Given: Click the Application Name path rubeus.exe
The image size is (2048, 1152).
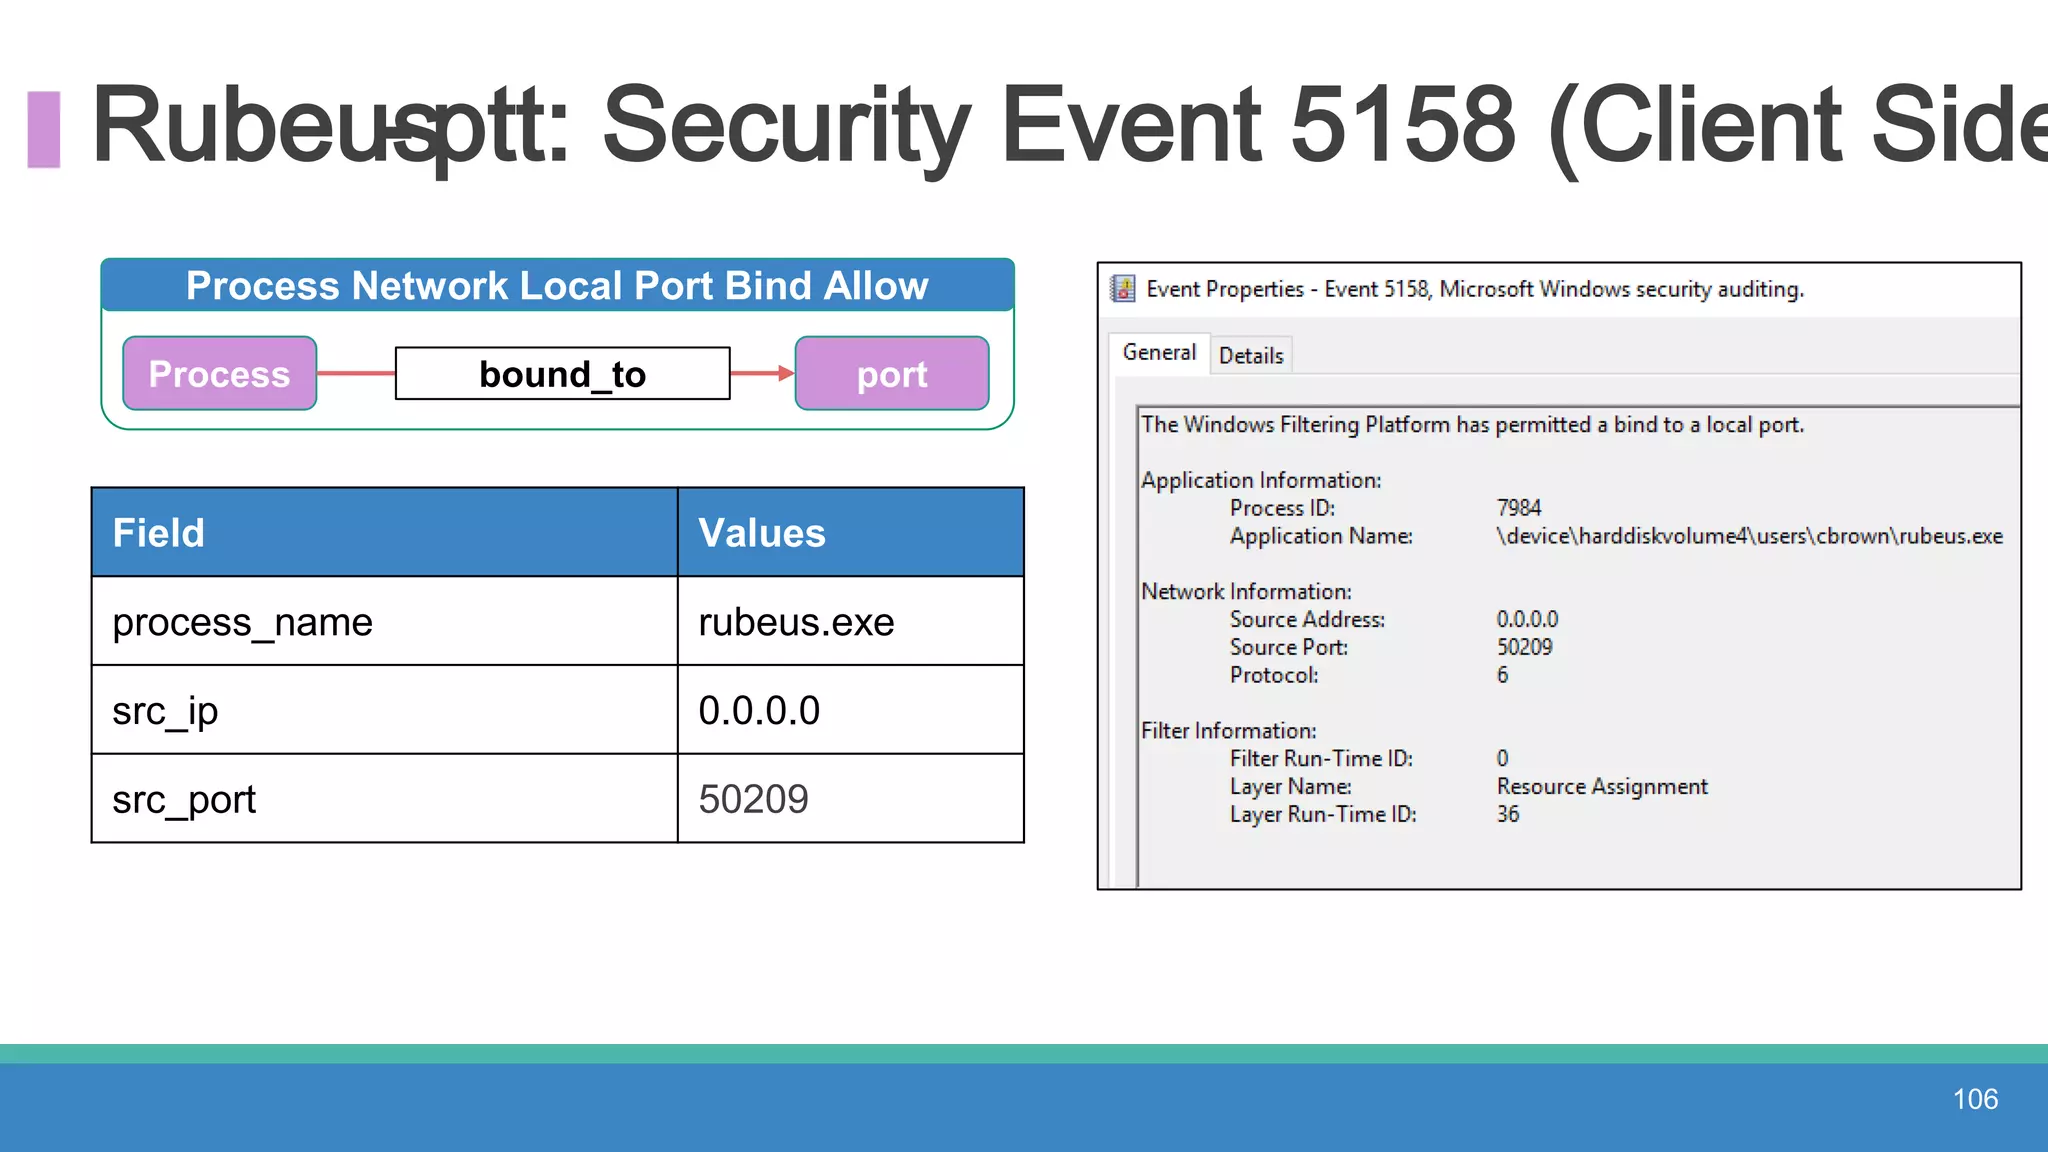Looking at the screenshot, I should (x=1749, y=536).
